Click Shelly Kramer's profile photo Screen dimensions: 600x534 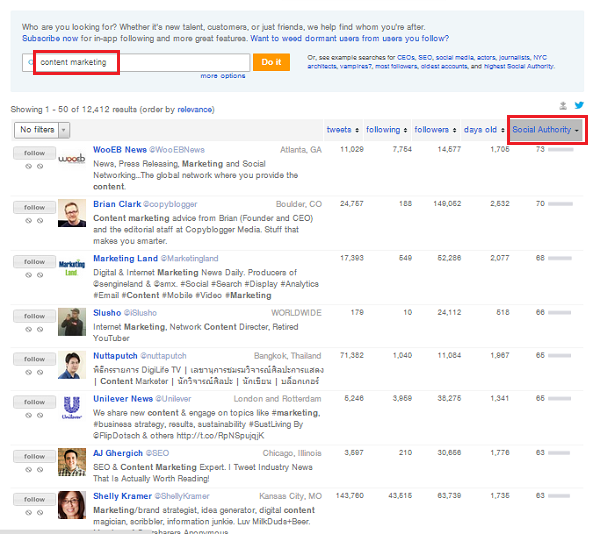(72, 505)
